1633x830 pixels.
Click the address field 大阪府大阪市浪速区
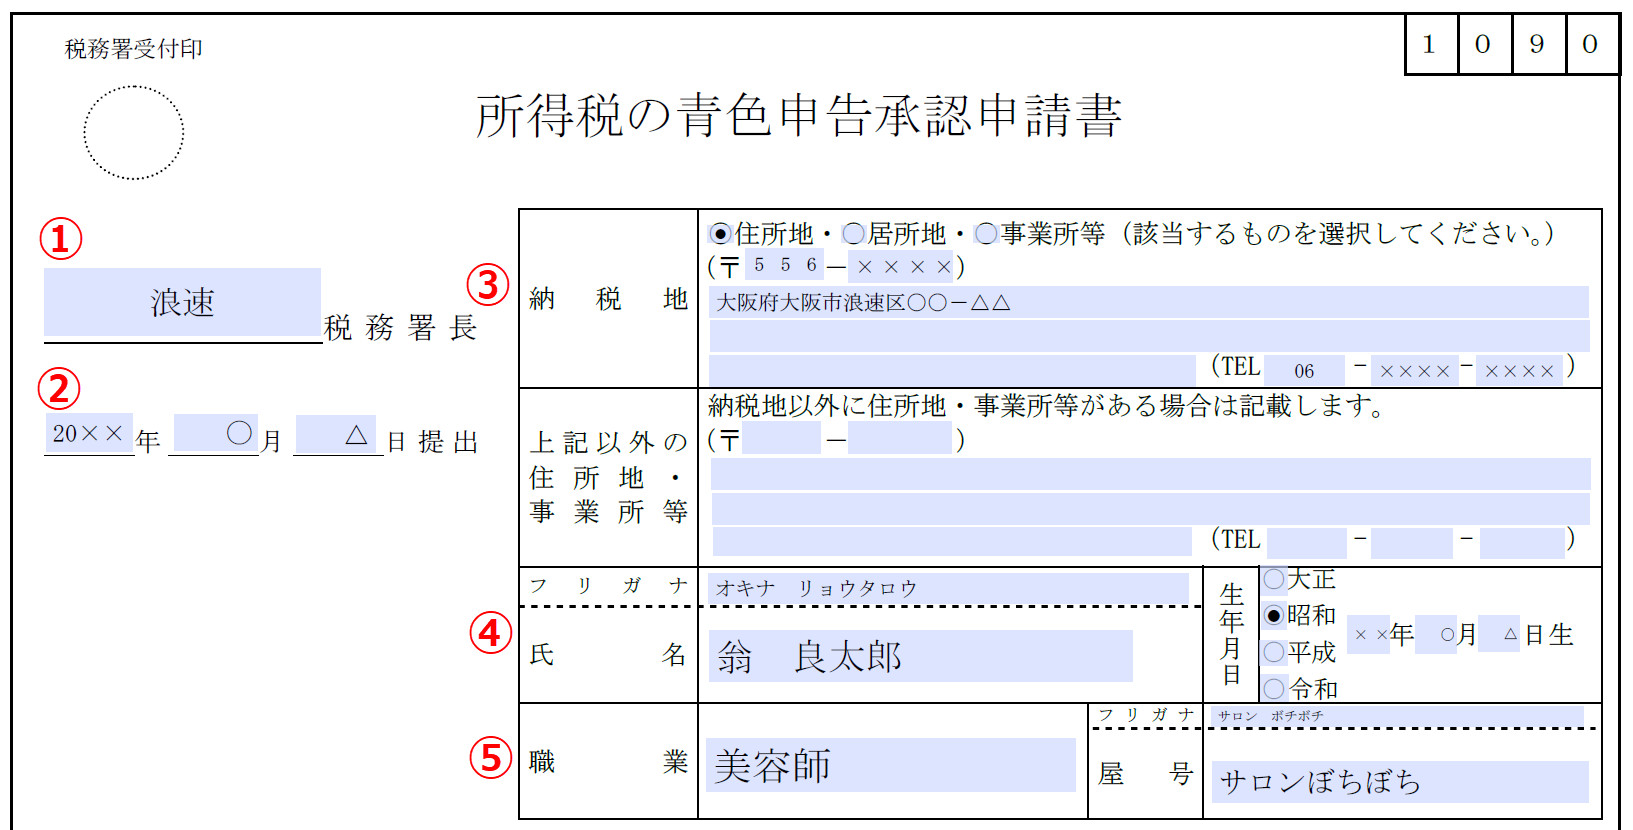coord(1149,302)
